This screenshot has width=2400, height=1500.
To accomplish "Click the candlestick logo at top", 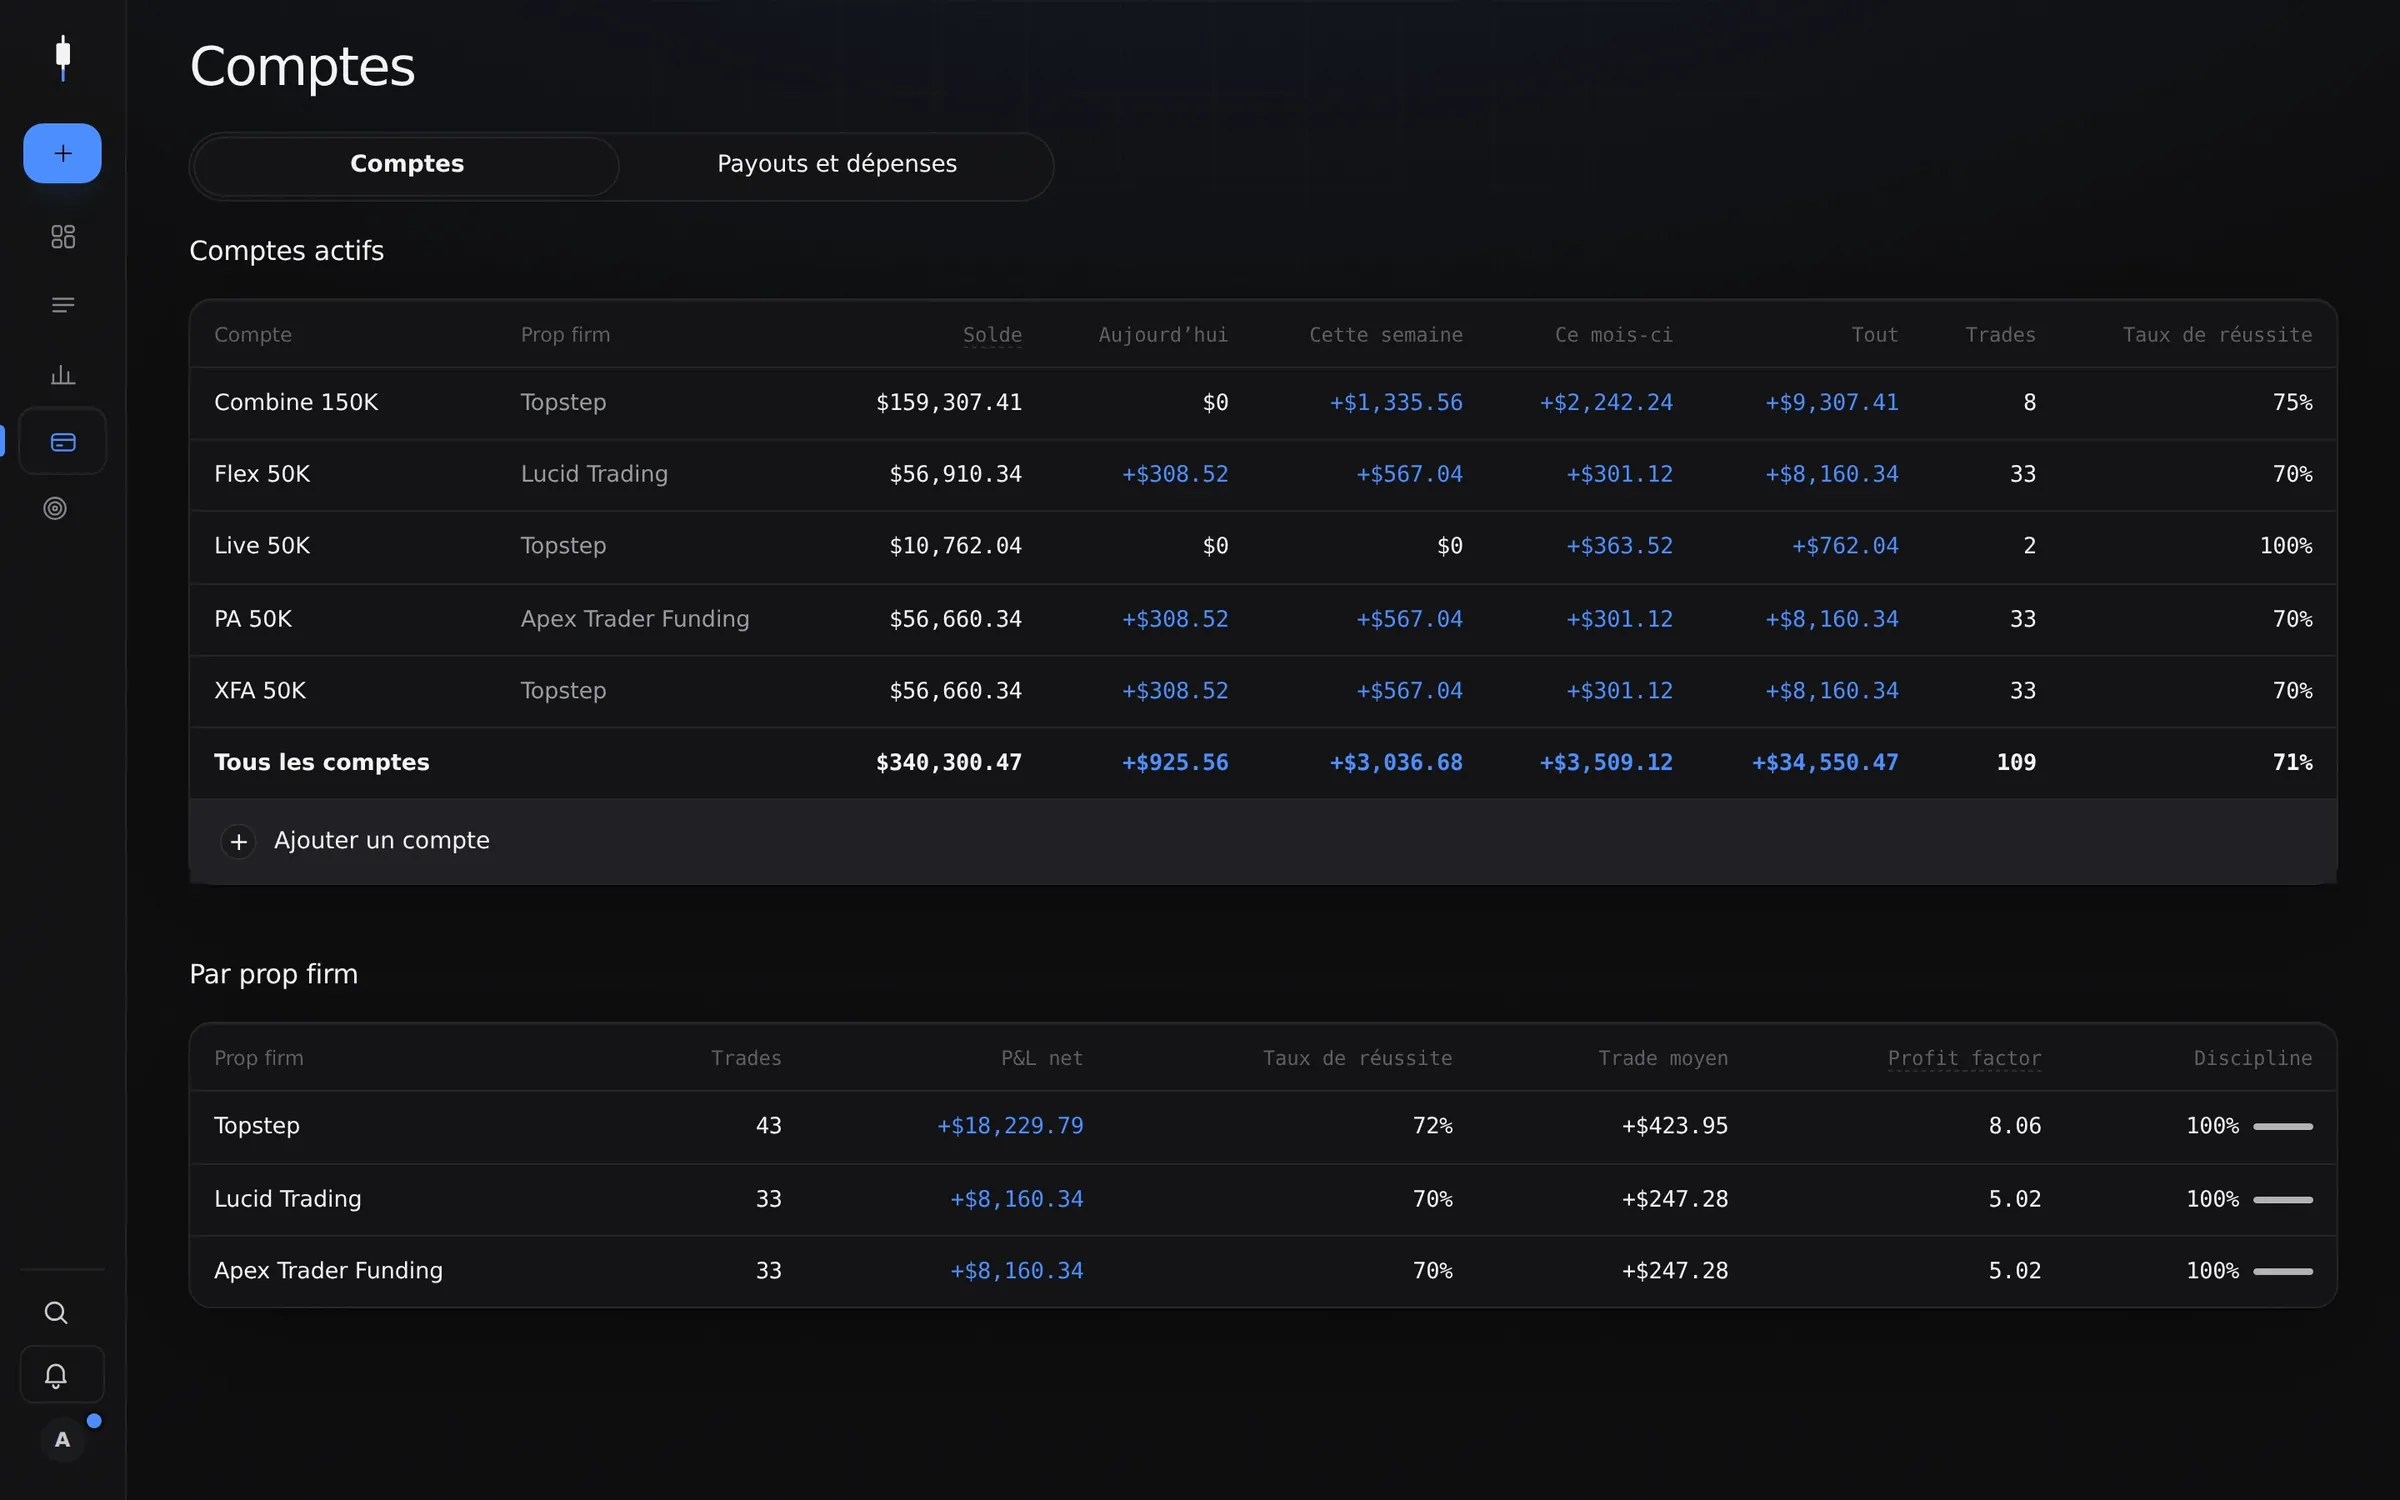I will pyautogui.click(x=63, y=57).
